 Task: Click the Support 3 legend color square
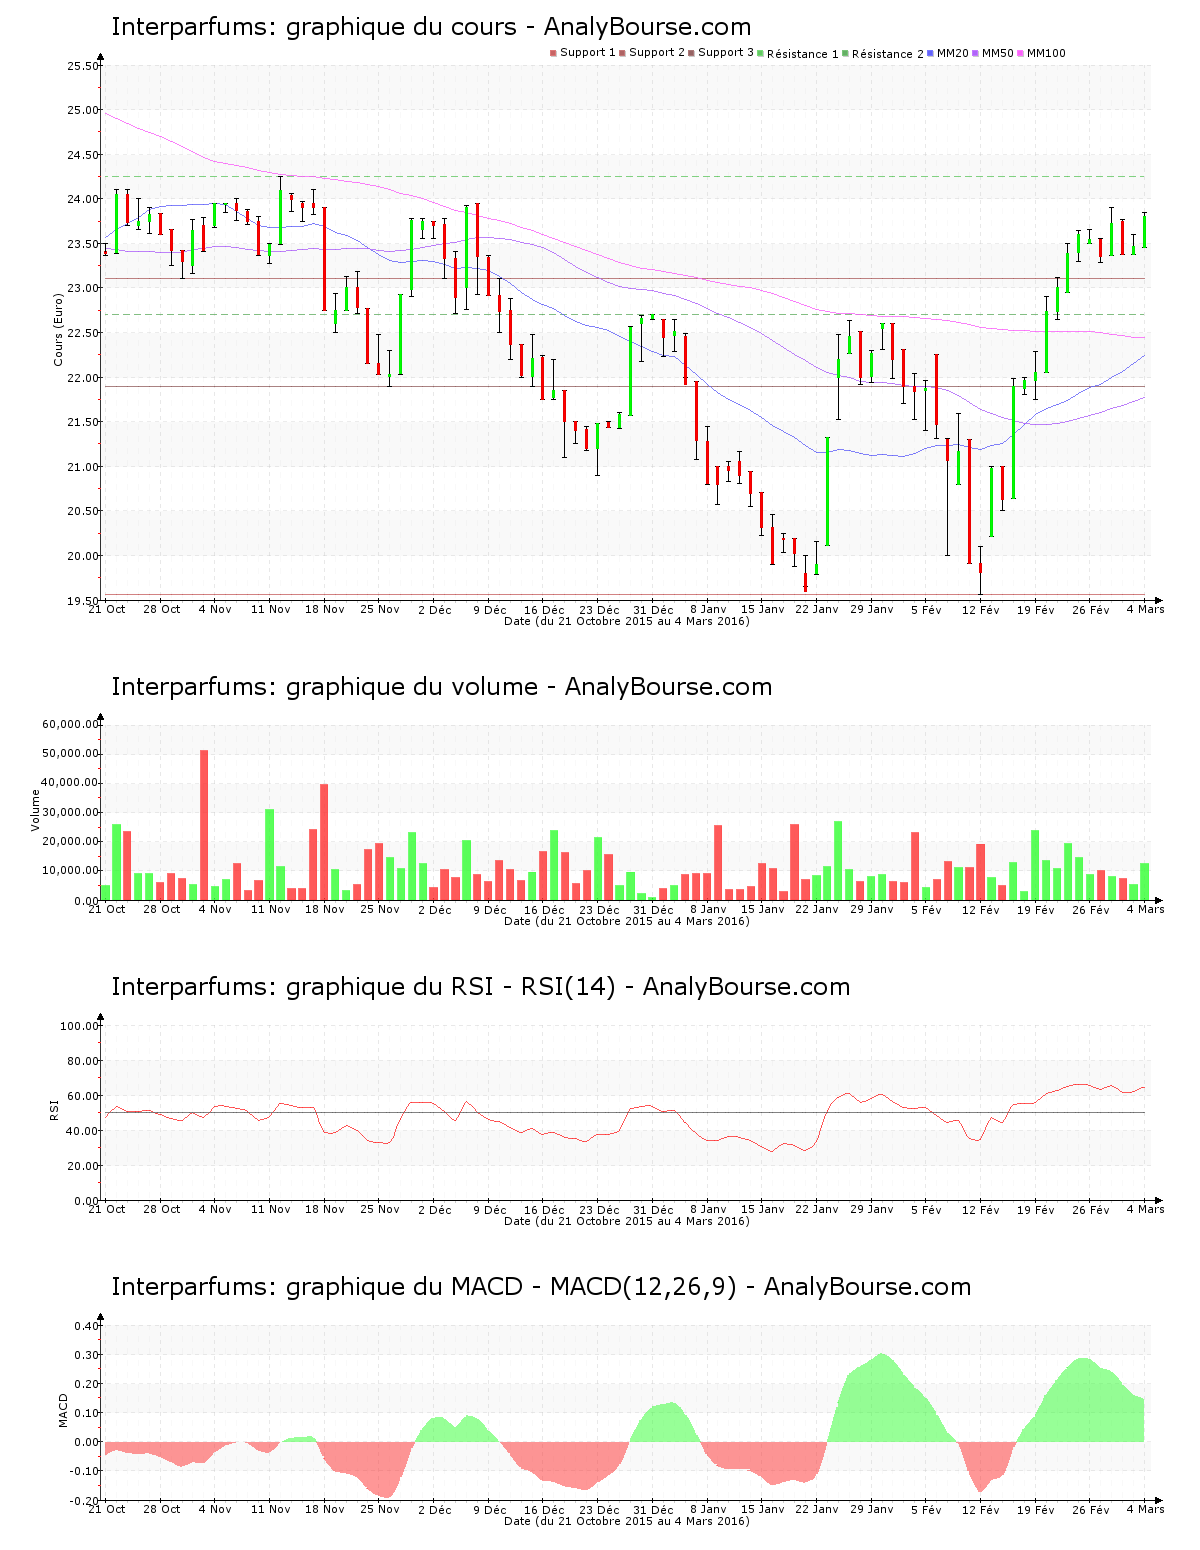(691, 53)
